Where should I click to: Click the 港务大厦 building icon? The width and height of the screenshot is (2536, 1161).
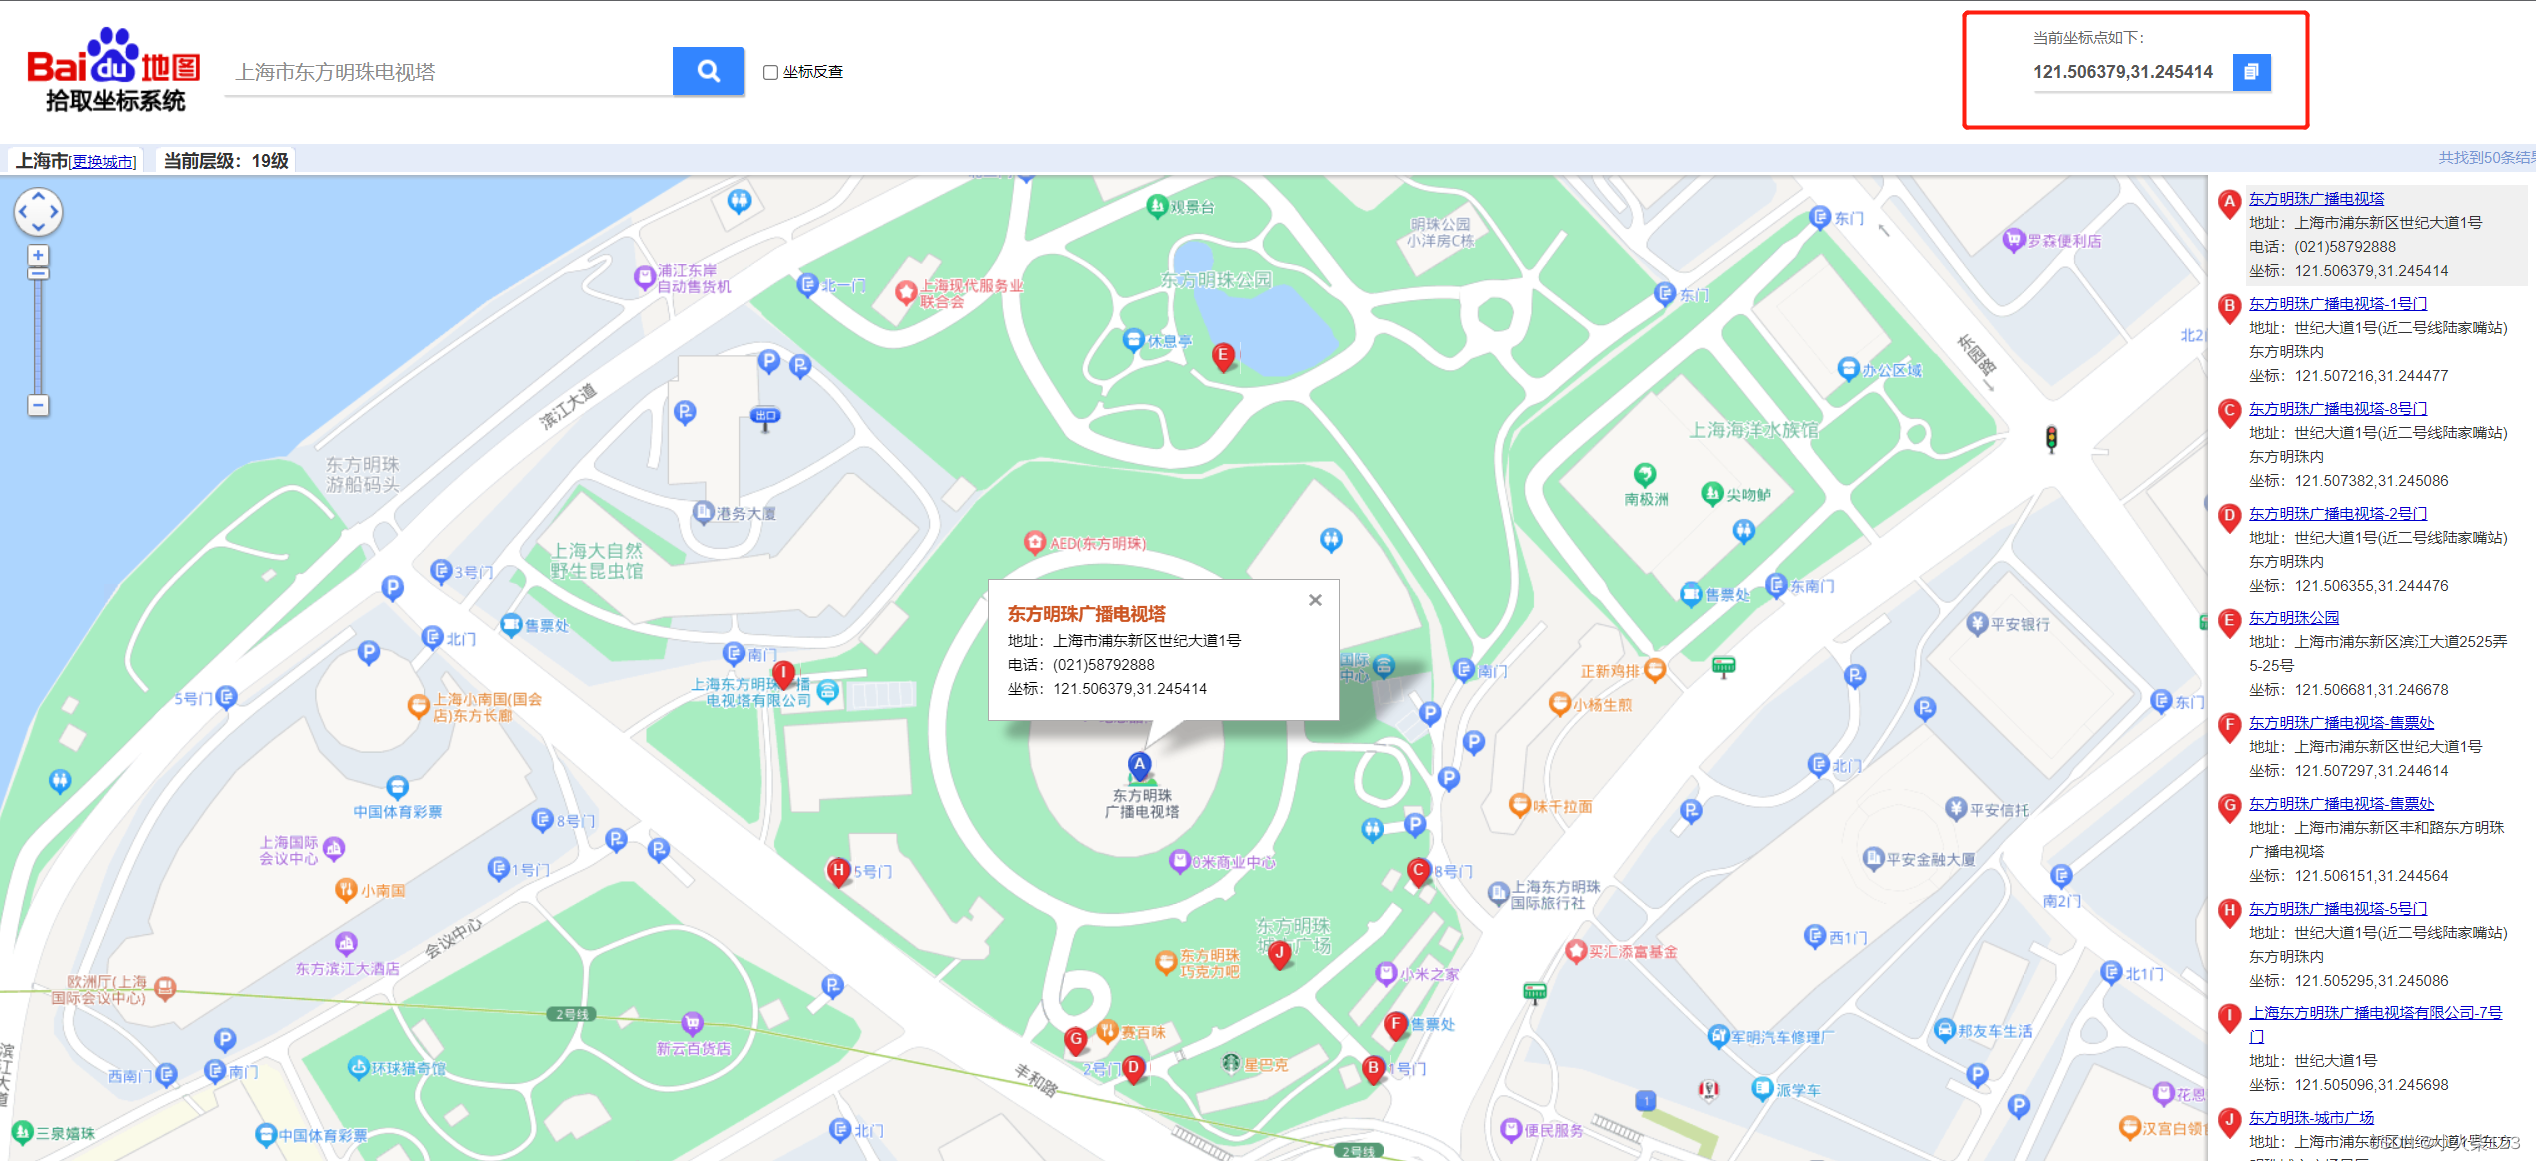pyautogui.click(x=704, y=512)
